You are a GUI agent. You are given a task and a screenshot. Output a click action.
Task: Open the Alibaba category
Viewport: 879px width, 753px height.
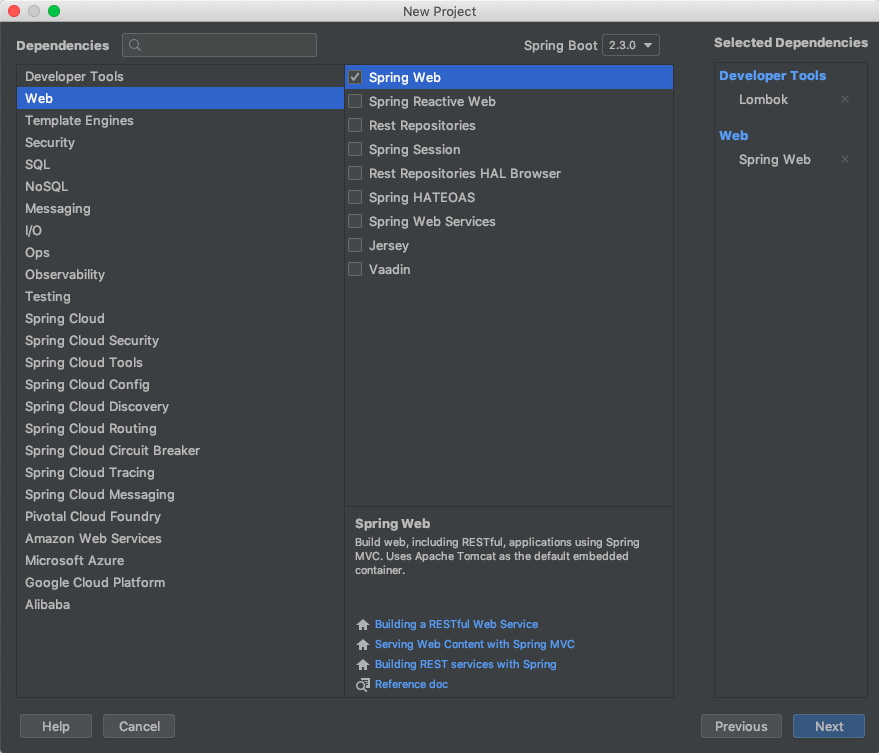(180, 604)
